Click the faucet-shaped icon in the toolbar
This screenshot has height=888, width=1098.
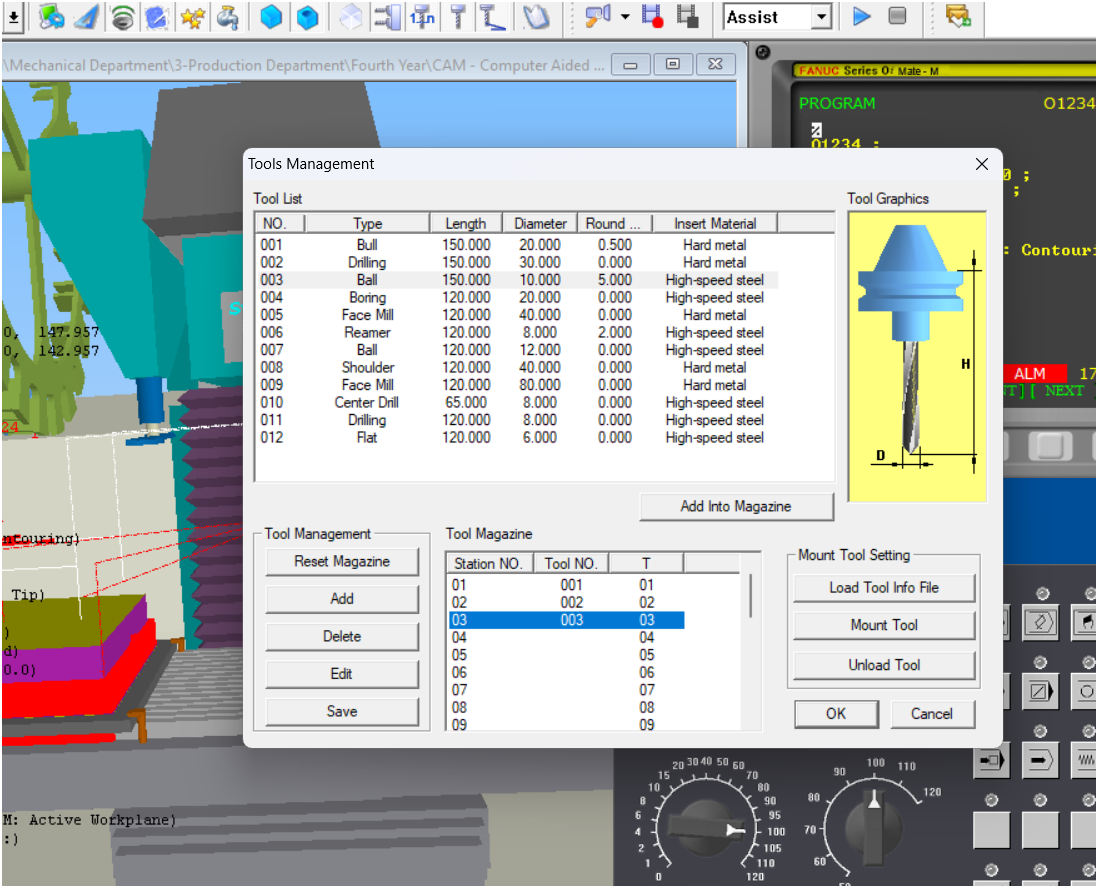coord(227,17)
